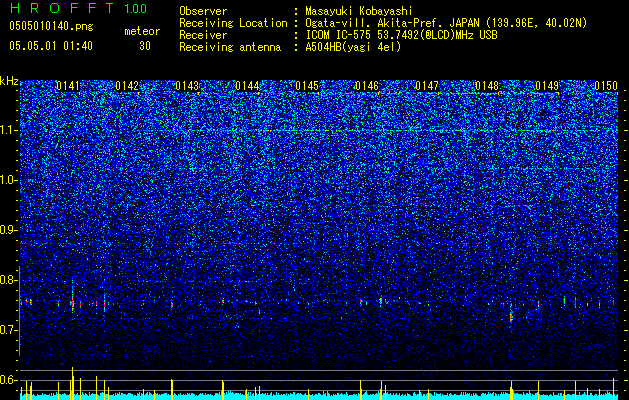Click the 0141 time marker

(68, 86)
